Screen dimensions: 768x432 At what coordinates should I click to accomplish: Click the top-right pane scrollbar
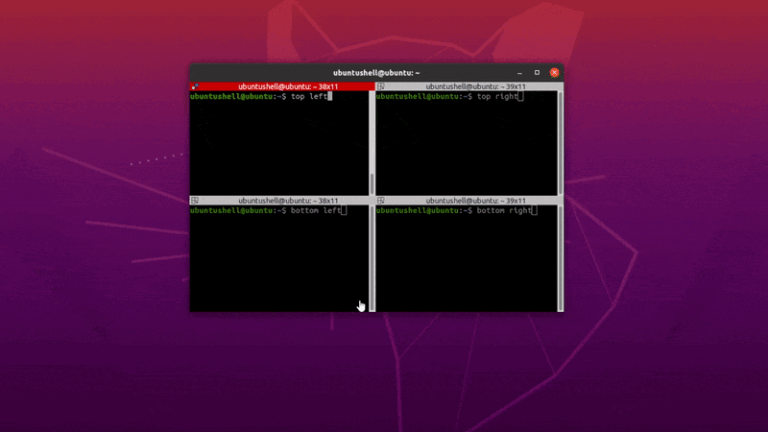560,140
